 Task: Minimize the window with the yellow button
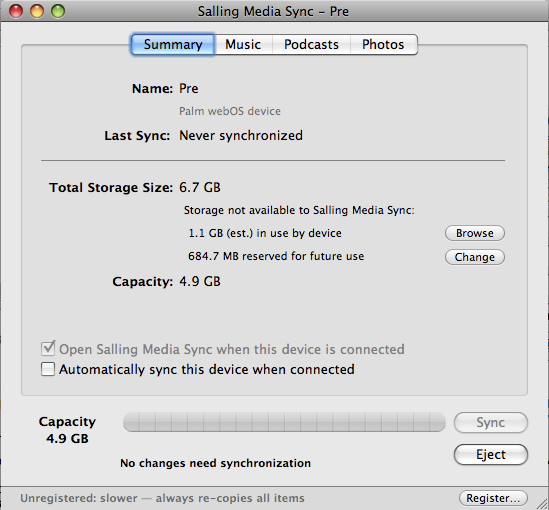(x=37, y=11)
